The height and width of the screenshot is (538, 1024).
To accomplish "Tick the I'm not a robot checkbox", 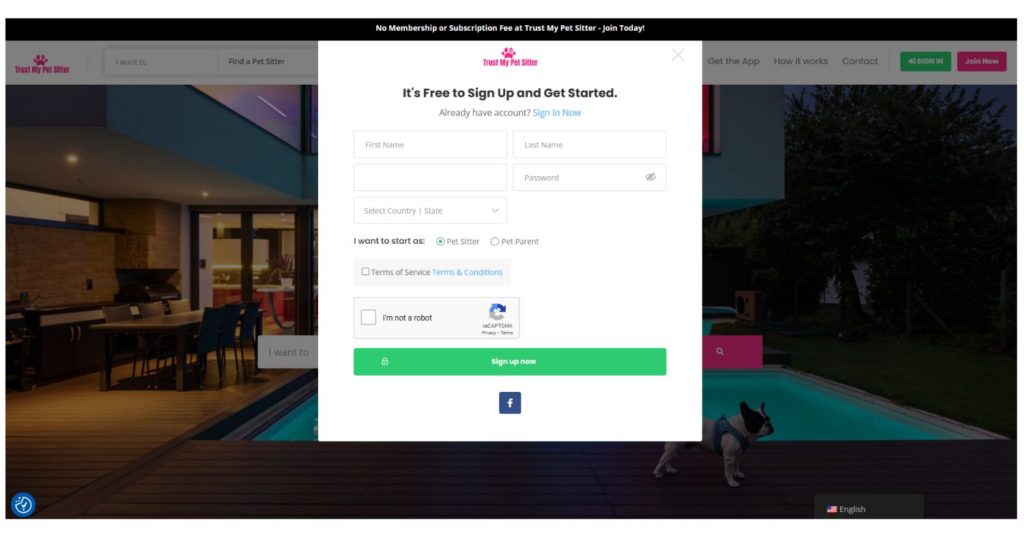I will click(368, 317).
